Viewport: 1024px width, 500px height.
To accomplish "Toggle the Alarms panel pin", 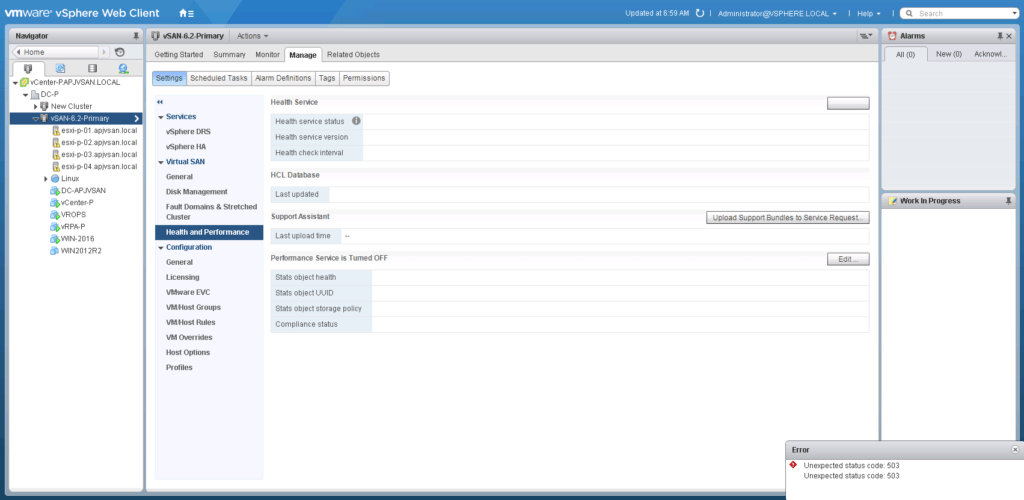I will coord(998,35).
